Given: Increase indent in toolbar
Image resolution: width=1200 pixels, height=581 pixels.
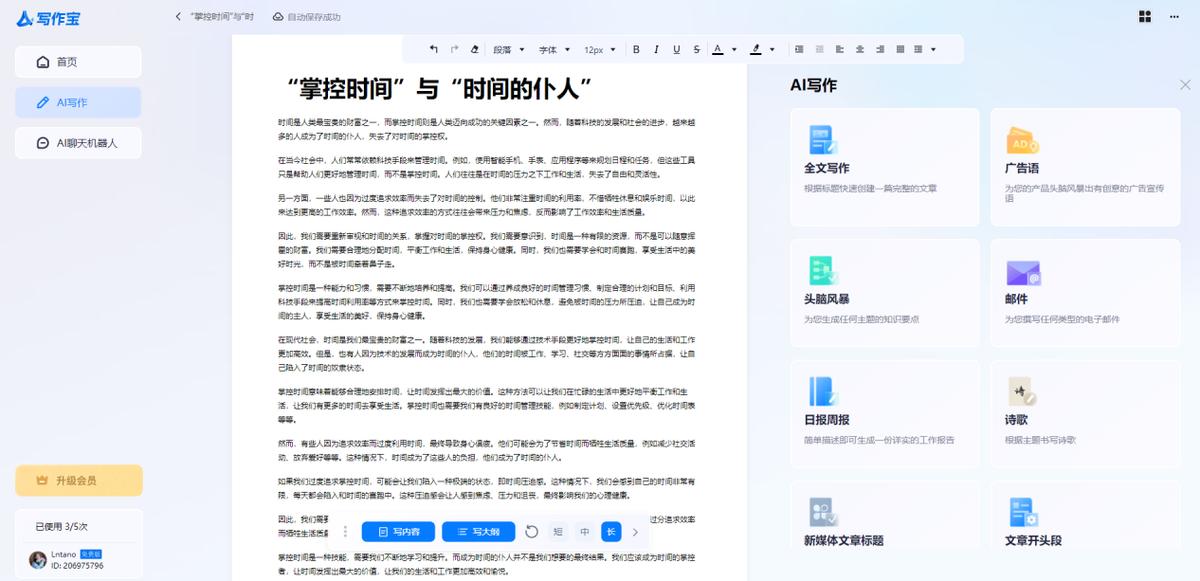Looking at the screenshot, I should 799,49.
